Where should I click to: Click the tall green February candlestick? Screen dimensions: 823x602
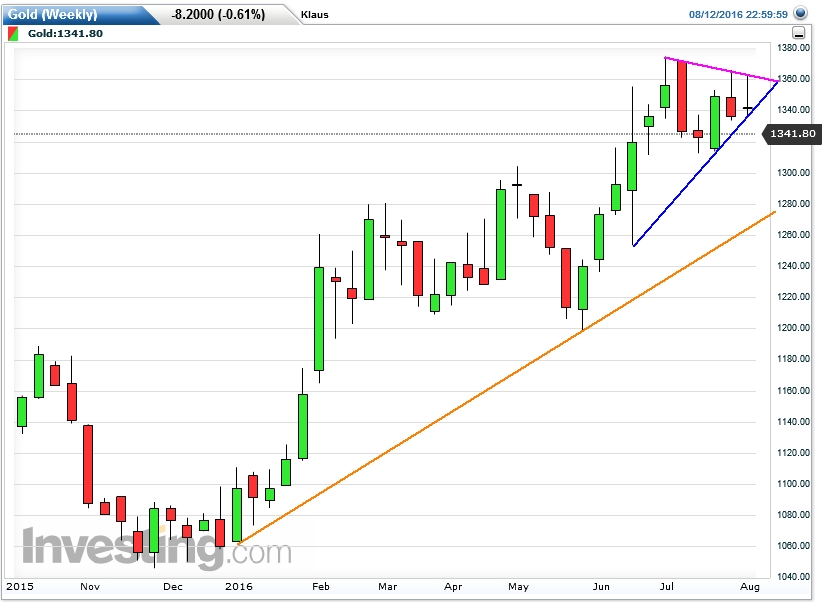319,320
